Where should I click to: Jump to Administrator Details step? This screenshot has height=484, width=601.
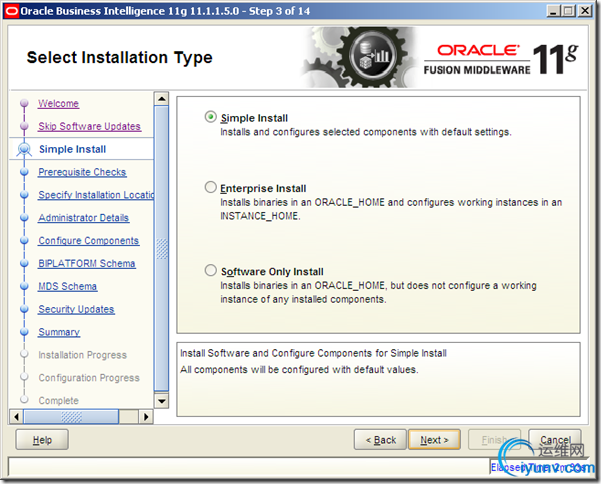click(84, 218)
